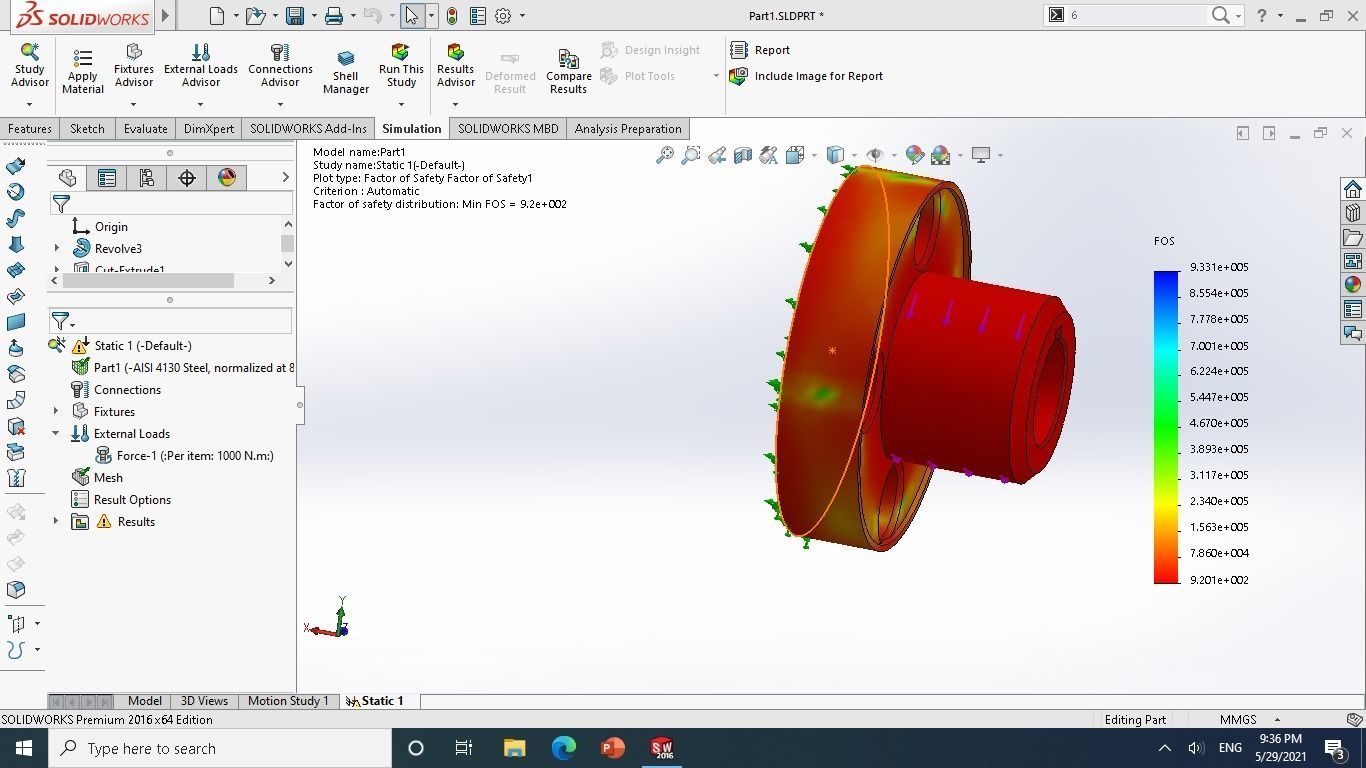Open the Results Advisor
1366x768 pixels.
coord(455,66)
